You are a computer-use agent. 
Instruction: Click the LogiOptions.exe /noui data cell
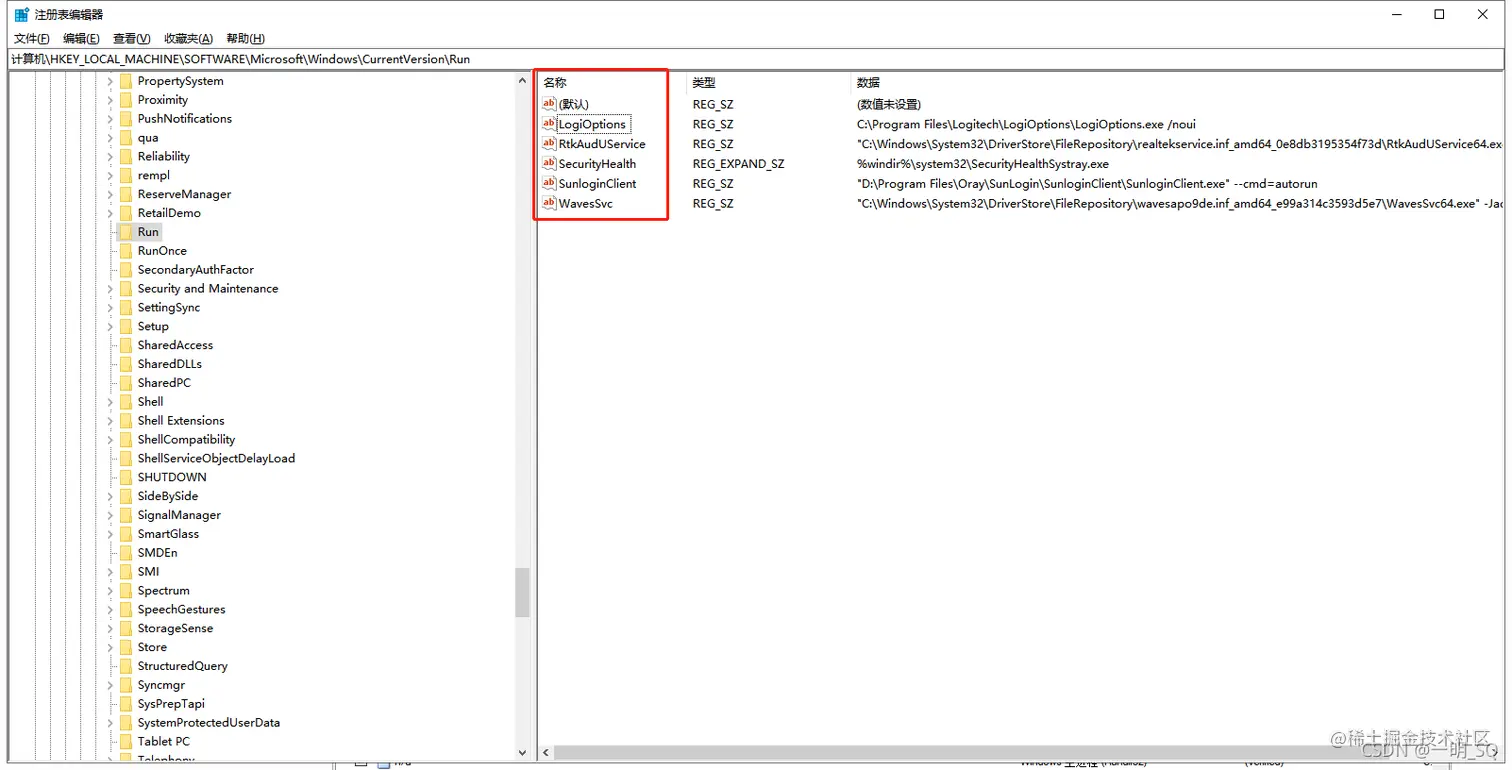click(x=1026, y=125)
